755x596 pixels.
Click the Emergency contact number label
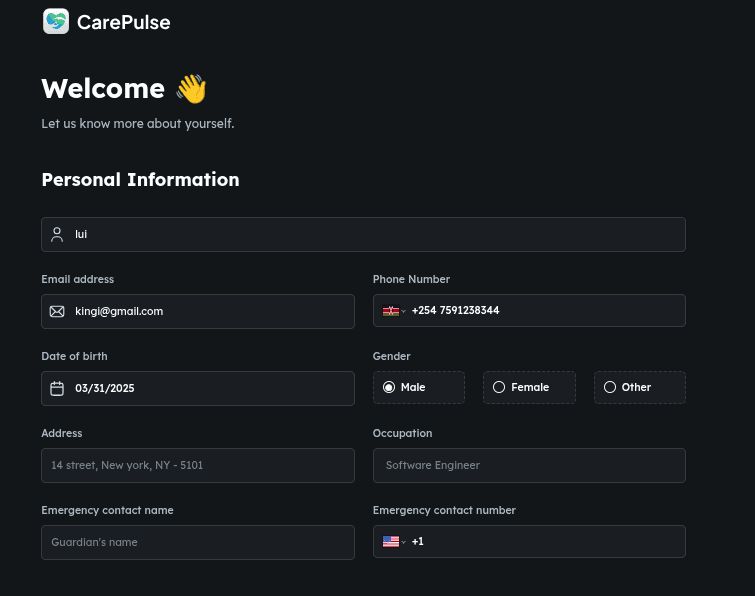coord(444,510)
